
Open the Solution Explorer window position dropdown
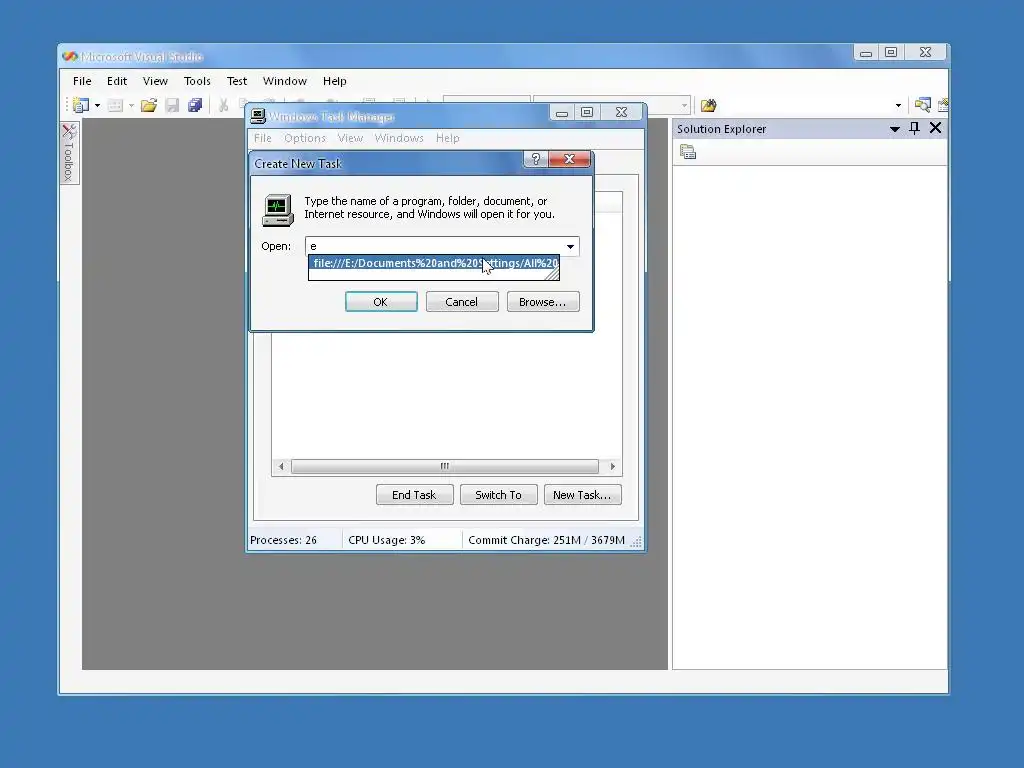(x=895, y=129)
